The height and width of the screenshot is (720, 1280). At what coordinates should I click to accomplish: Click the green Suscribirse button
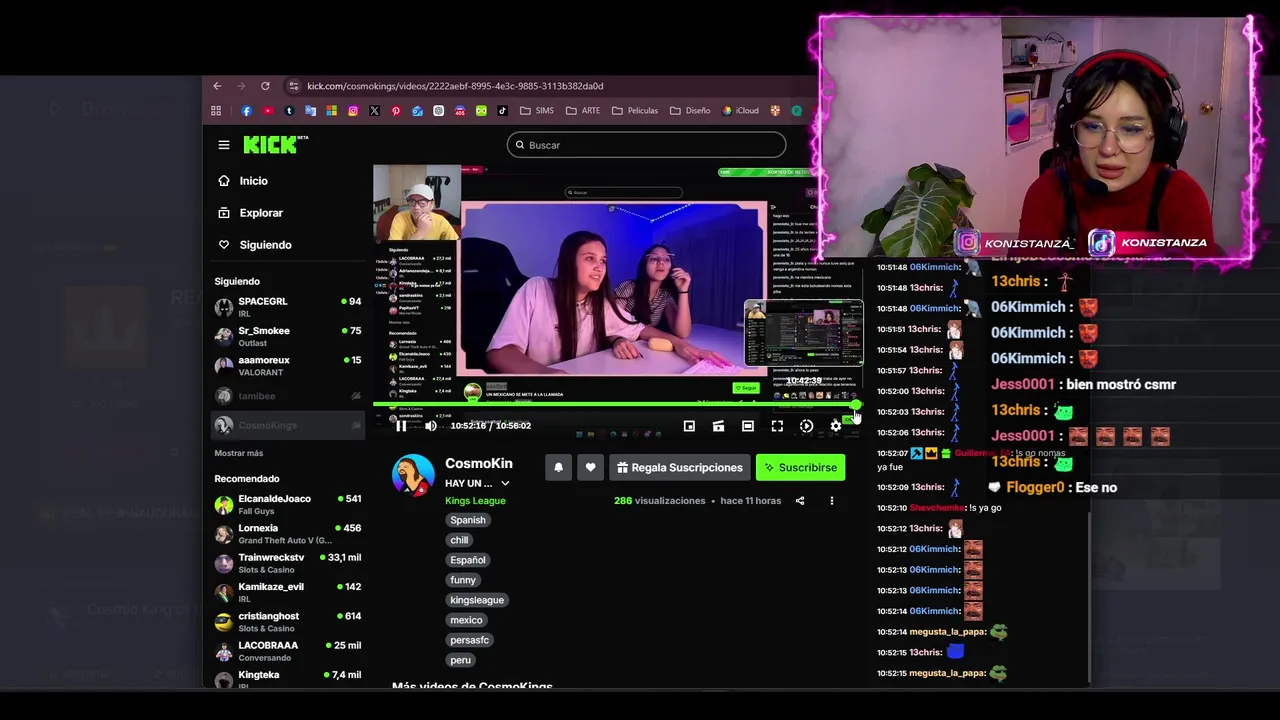(x=800, y=467)
